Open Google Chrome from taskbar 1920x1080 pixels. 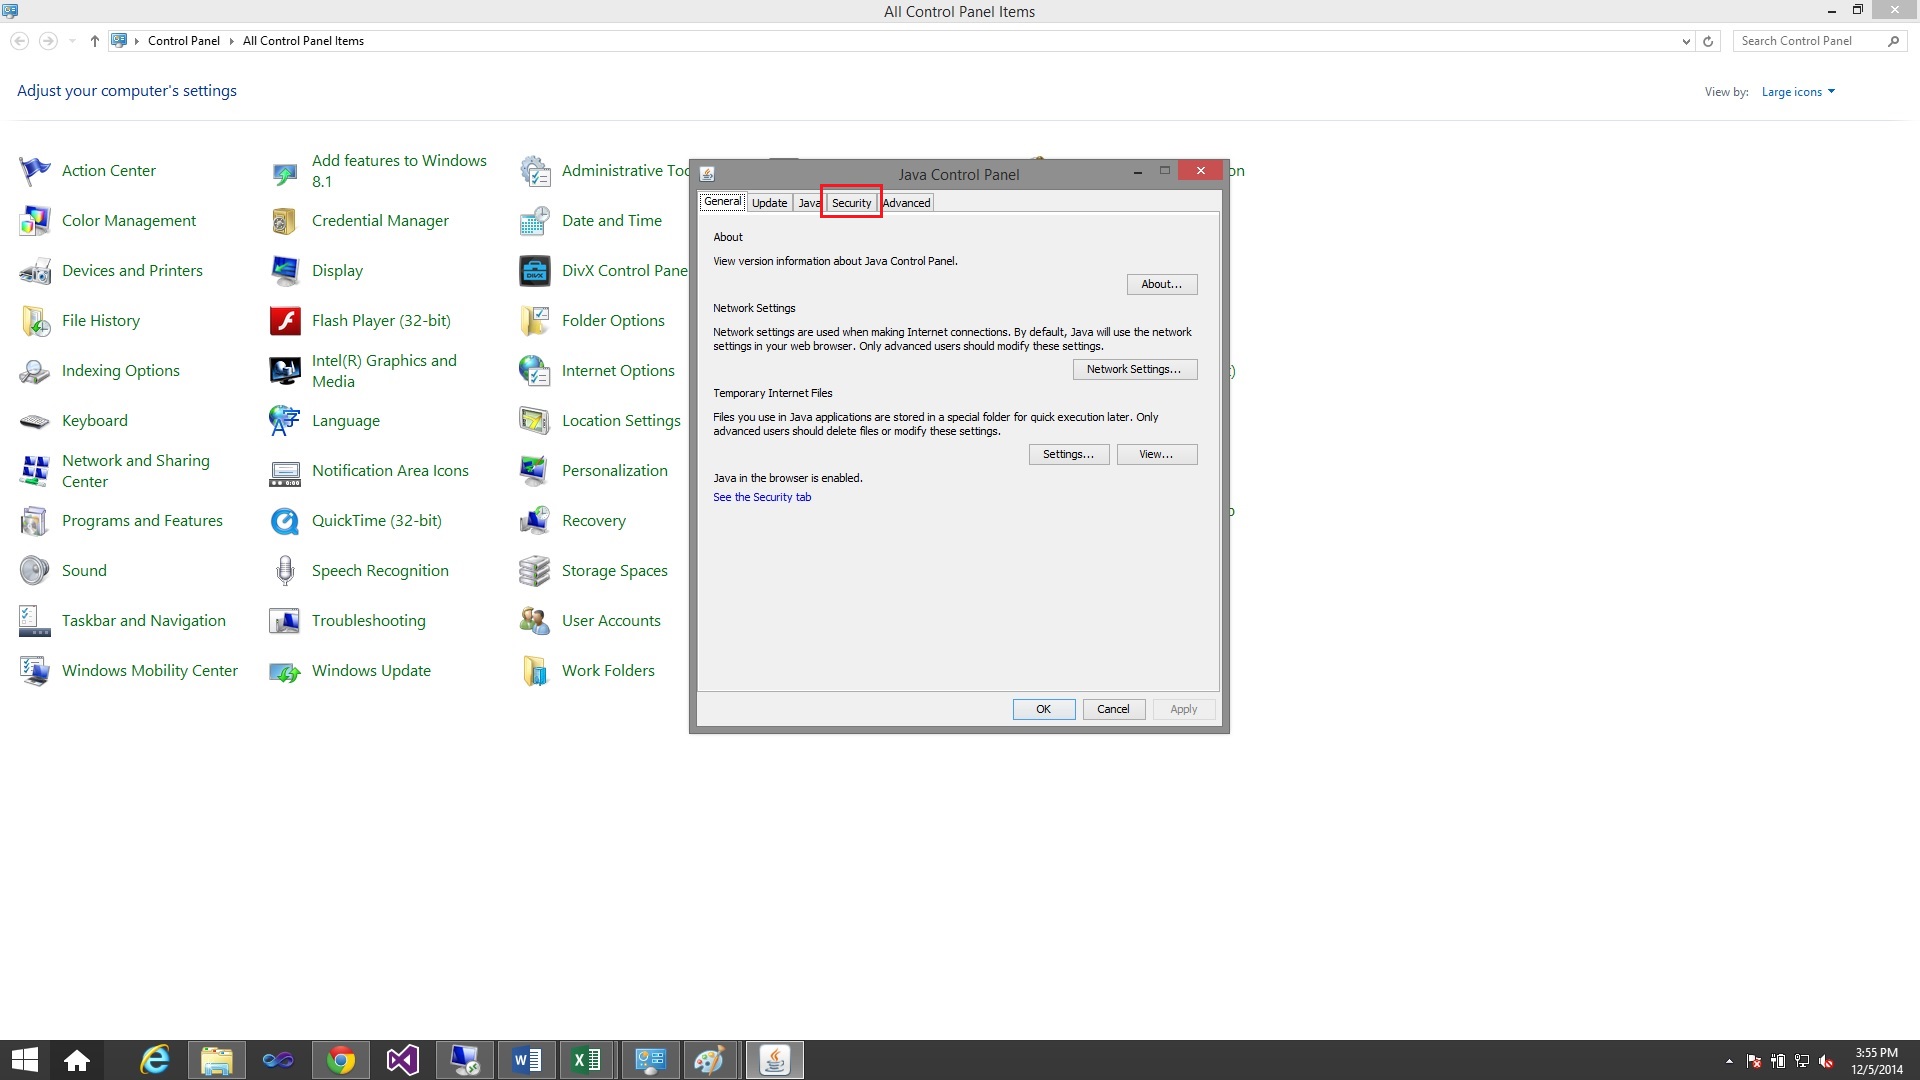341,1061
